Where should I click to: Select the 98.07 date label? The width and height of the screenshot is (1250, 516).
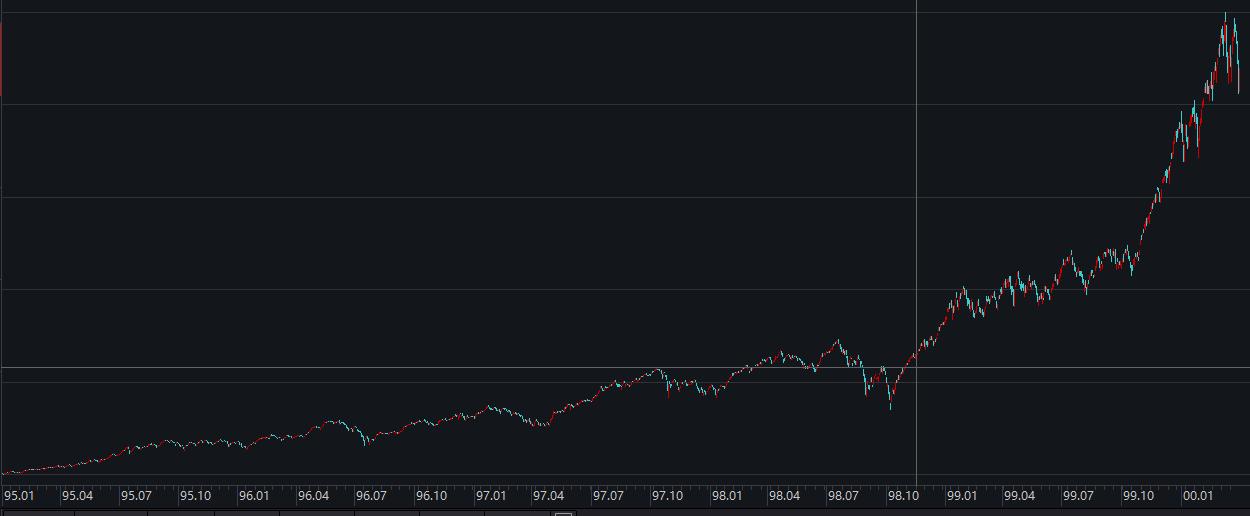pyautogui.click(x=843, y=495)
